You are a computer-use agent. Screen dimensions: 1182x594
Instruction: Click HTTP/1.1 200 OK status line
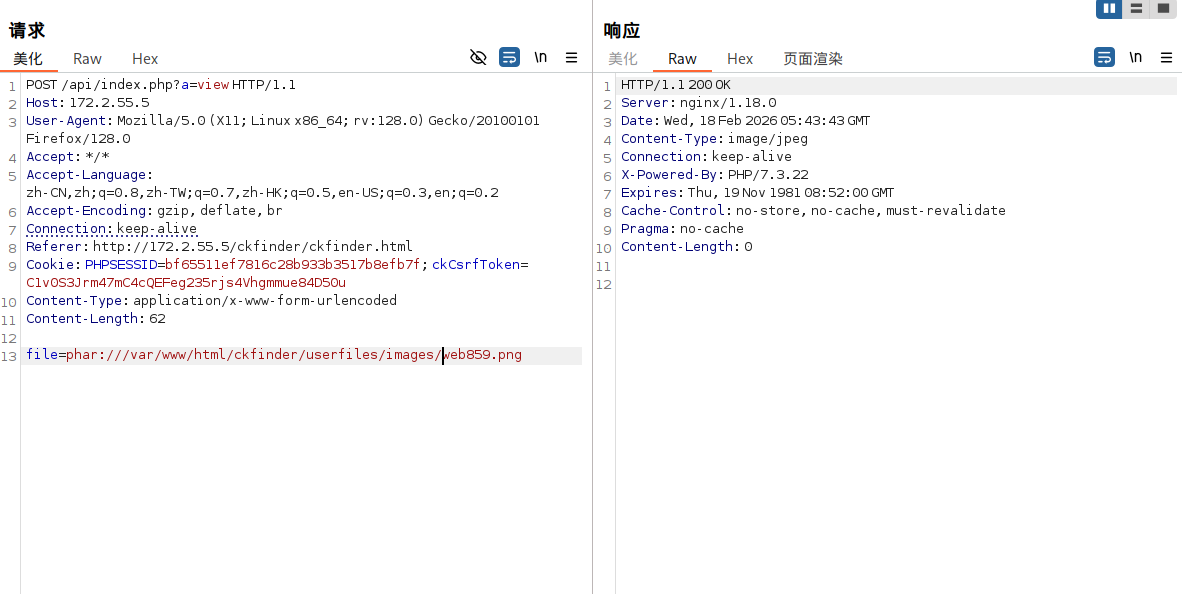(x=675, y=84)
